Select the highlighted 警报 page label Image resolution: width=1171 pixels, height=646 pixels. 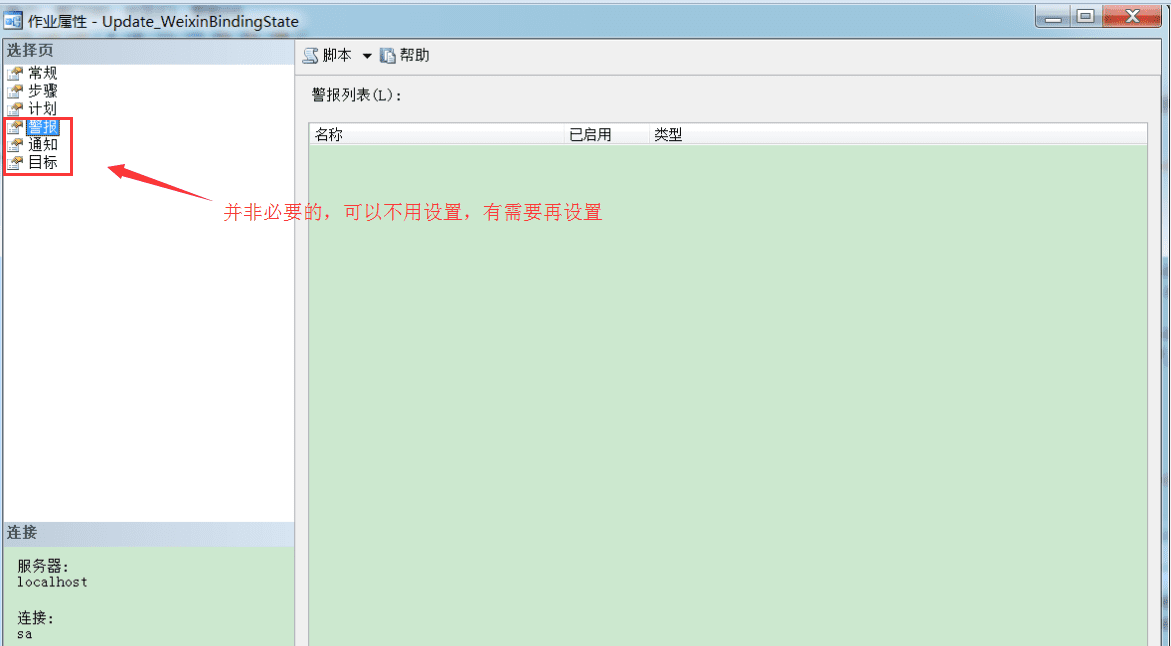(43, 127)
